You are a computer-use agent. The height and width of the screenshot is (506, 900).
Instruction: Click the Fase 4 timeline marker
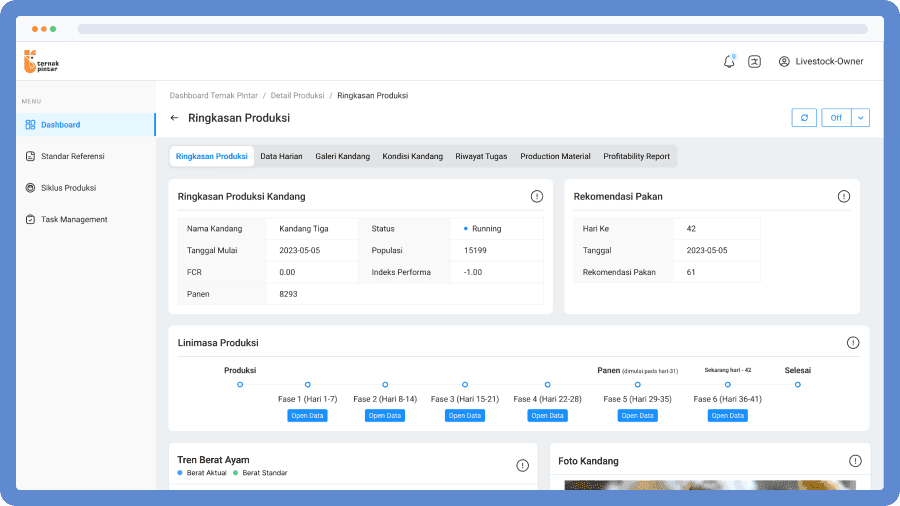[x=548, y=384]
